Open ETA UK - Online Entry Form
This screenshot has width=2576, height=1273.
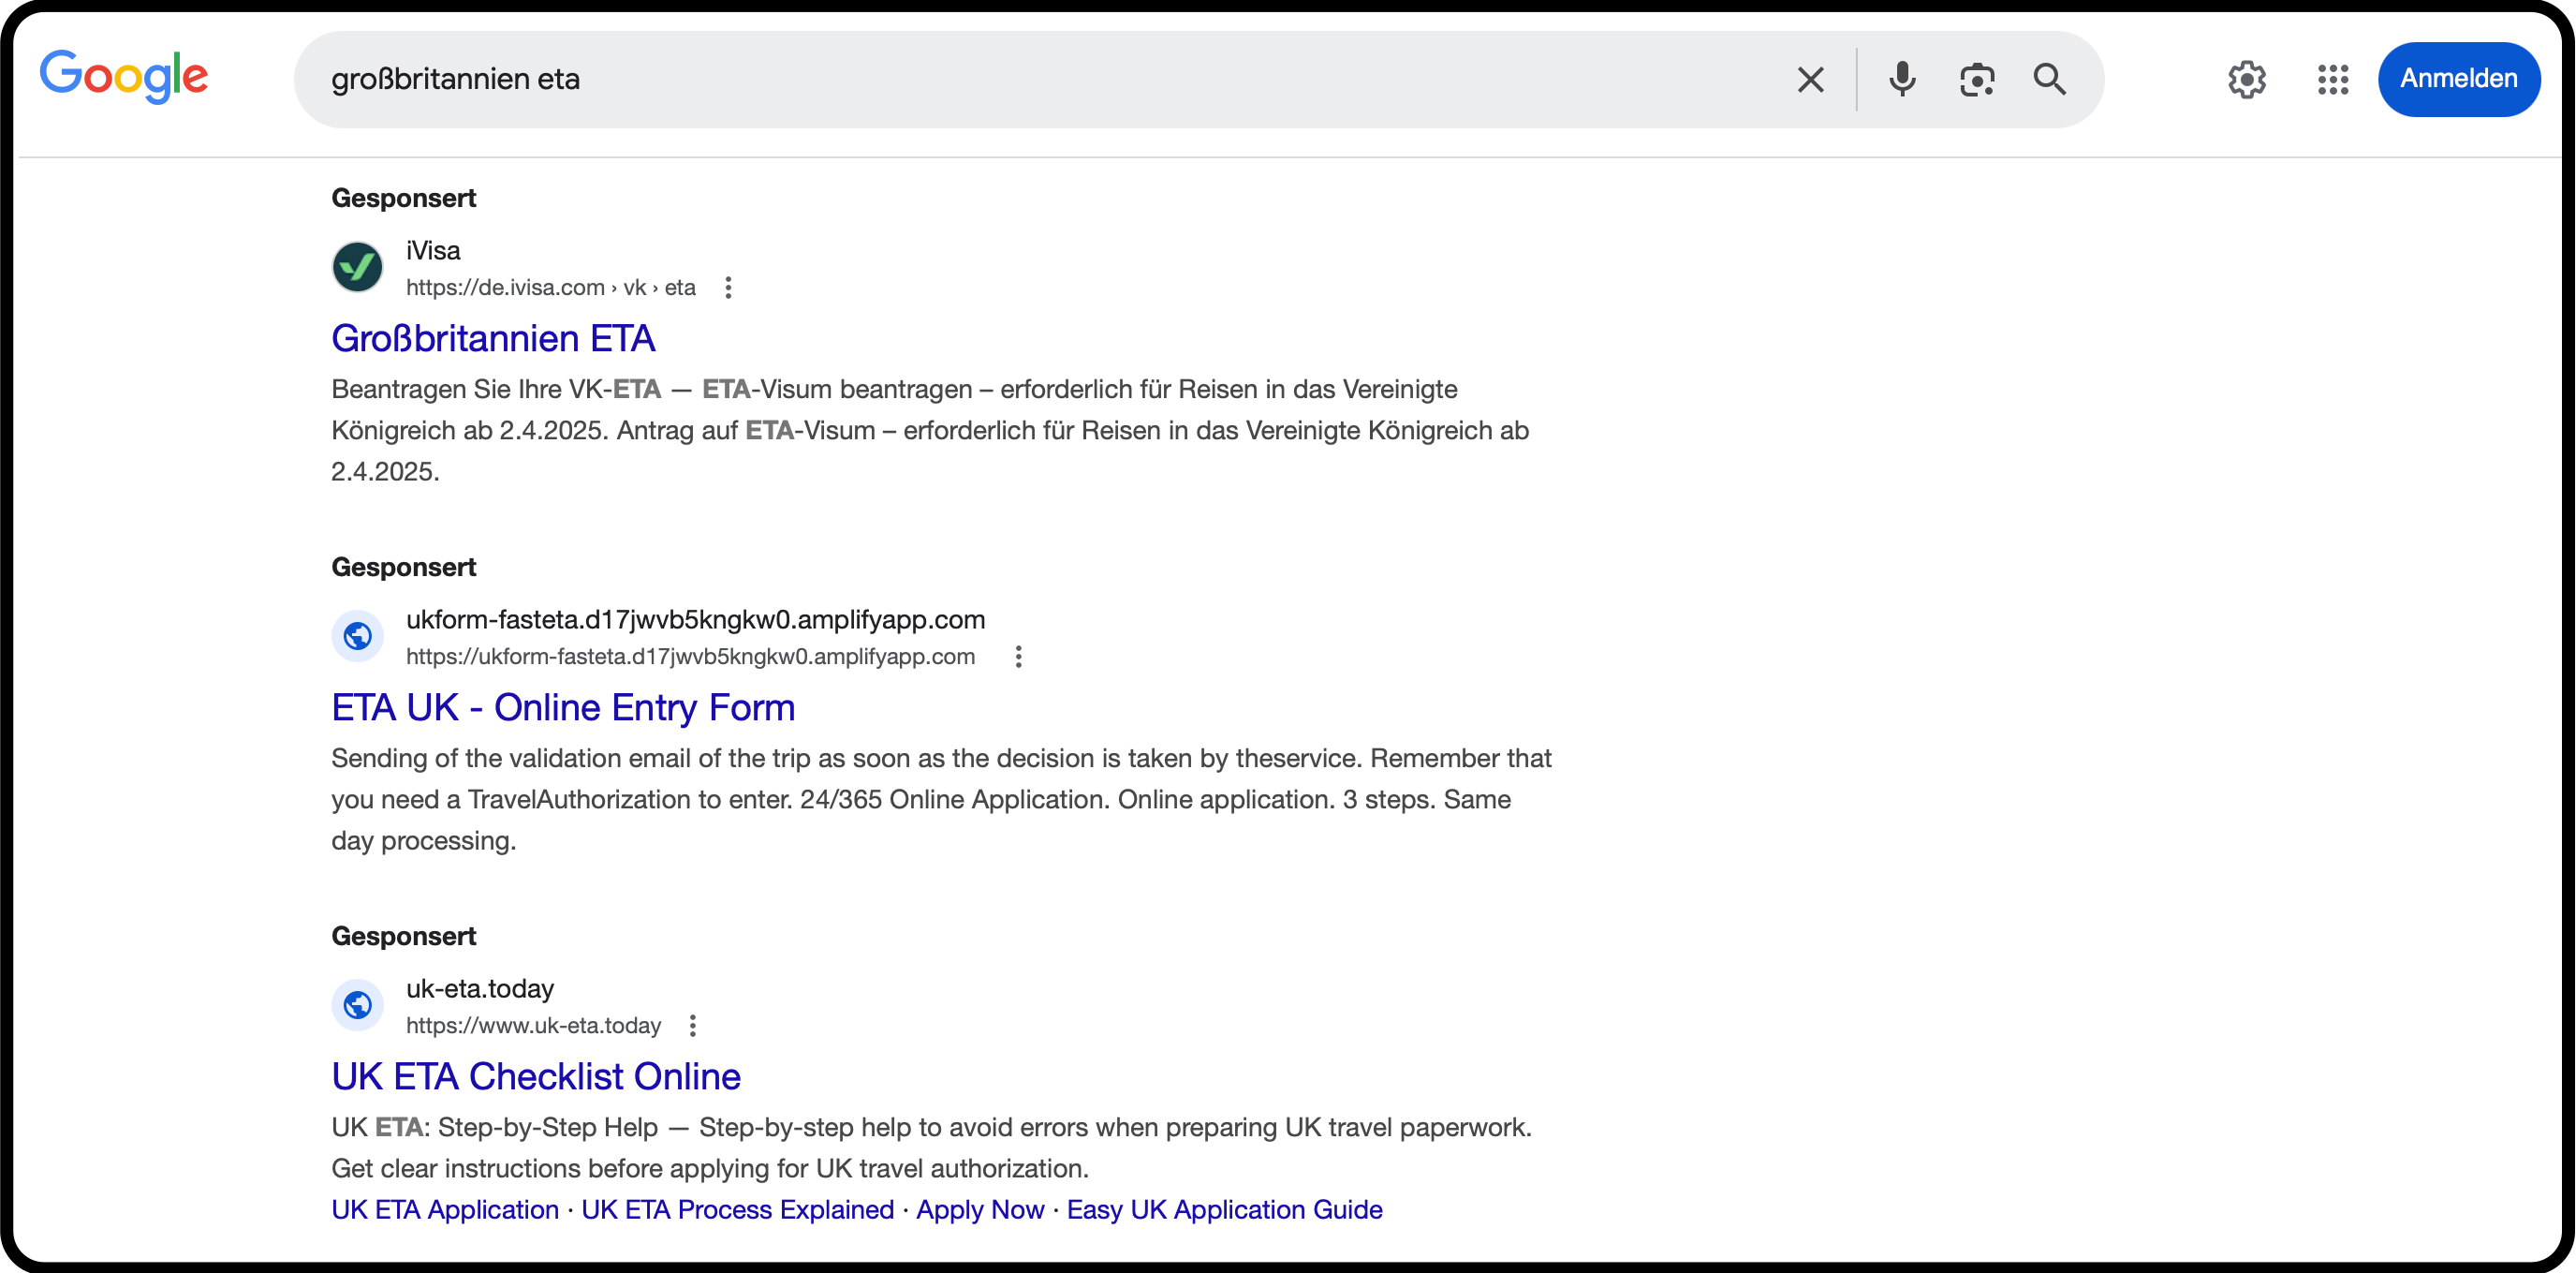(563, 707)
